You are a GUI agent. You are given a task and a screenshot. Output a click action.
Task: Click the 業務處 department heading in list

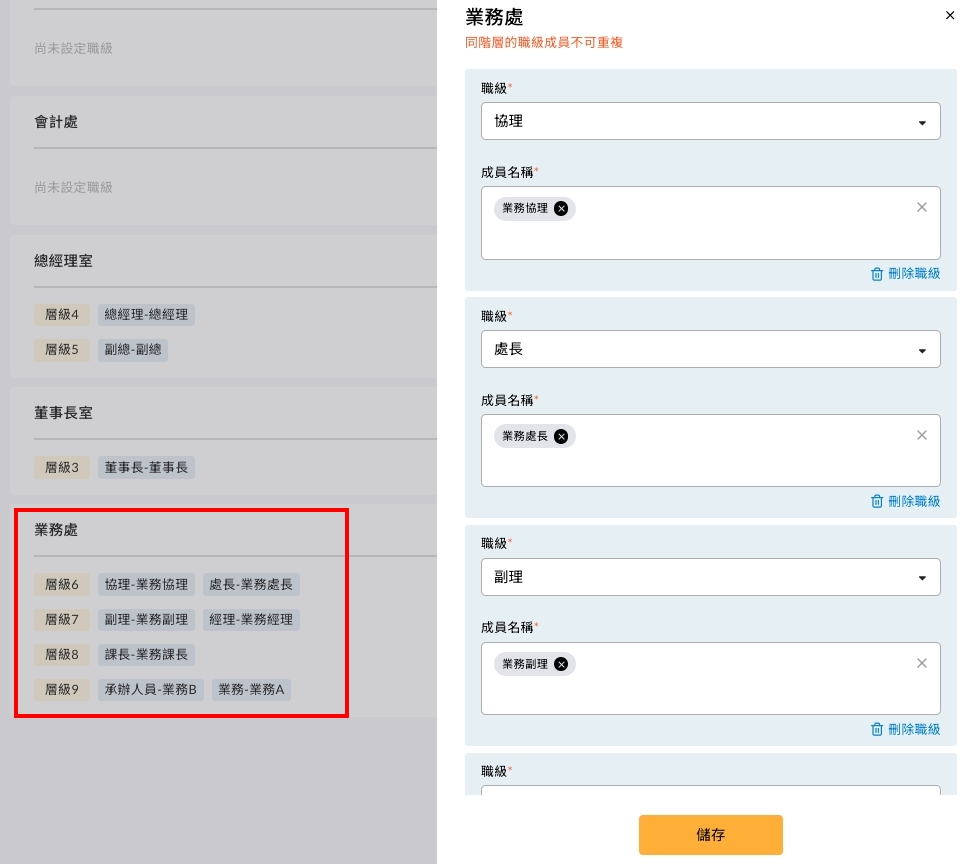(56, 529)
